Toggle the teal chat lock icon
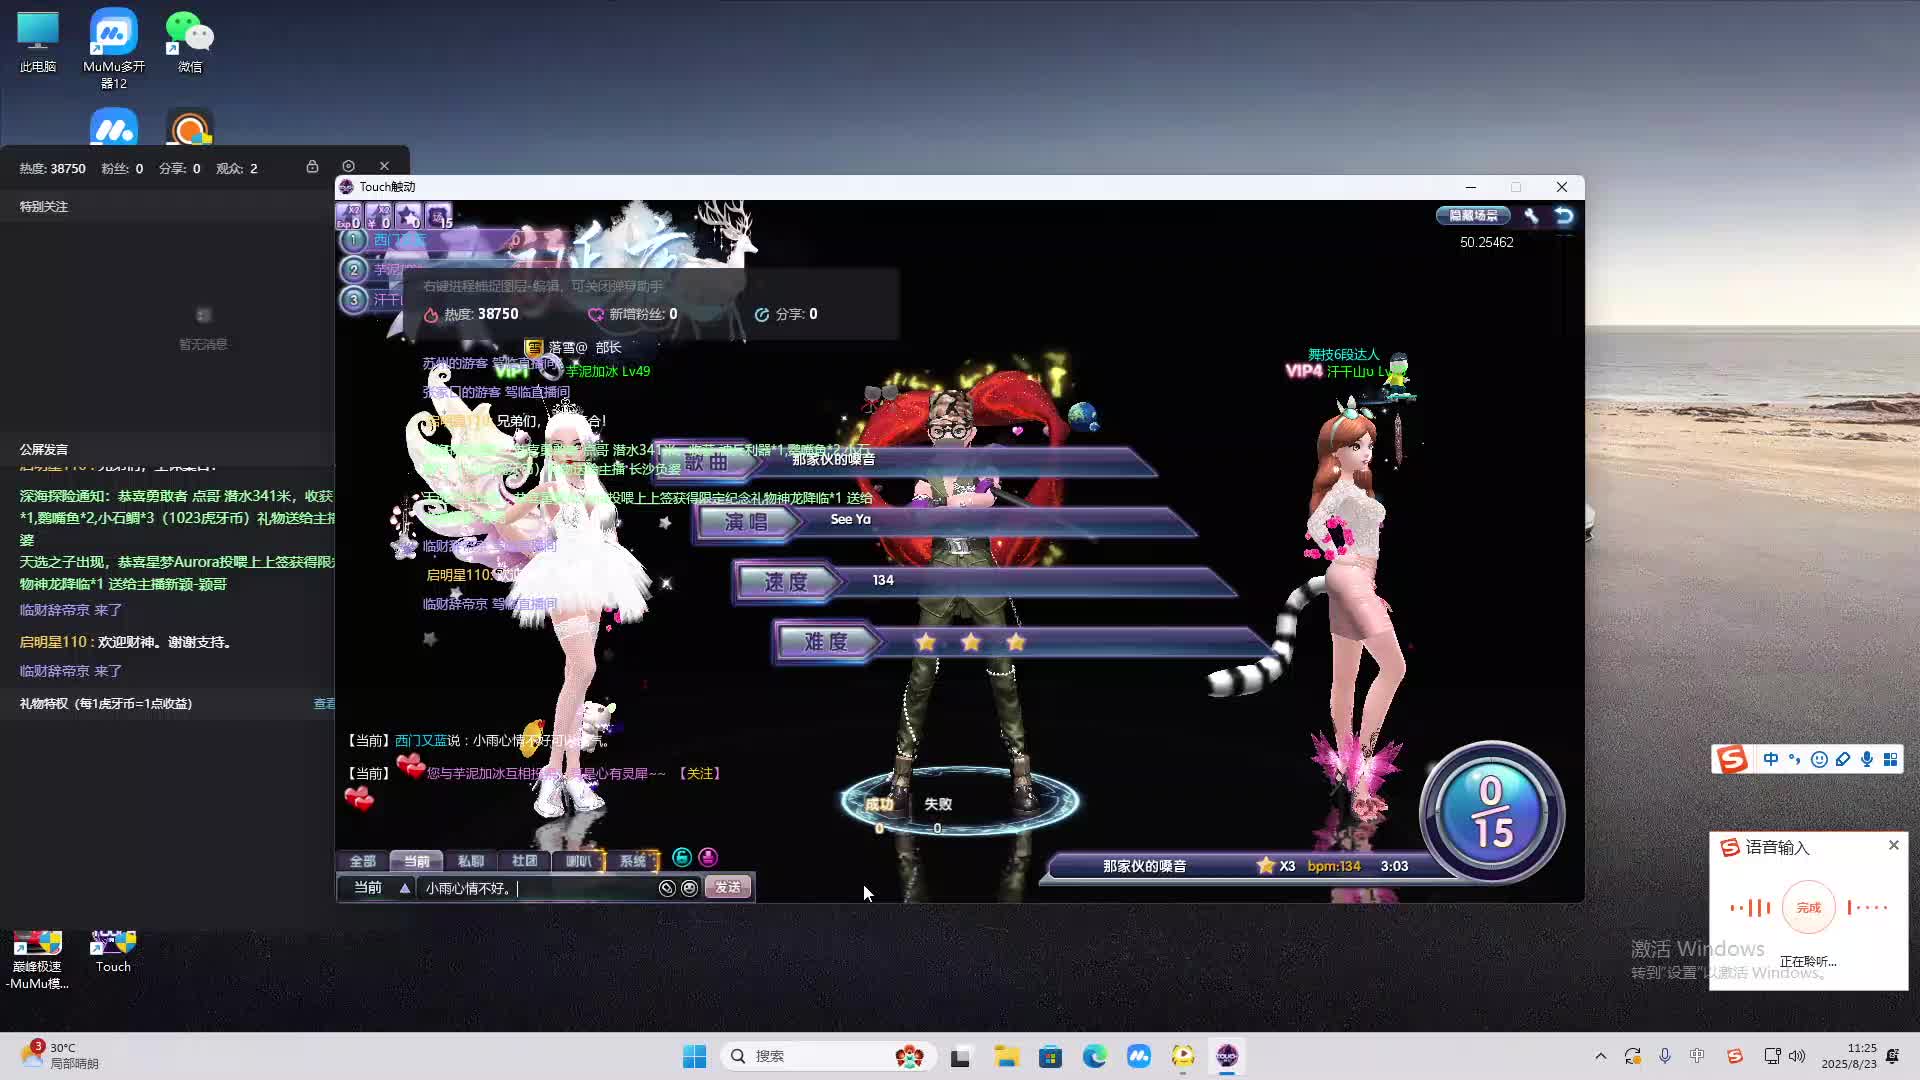1920x1080 pixels. [x=682, y=857]
